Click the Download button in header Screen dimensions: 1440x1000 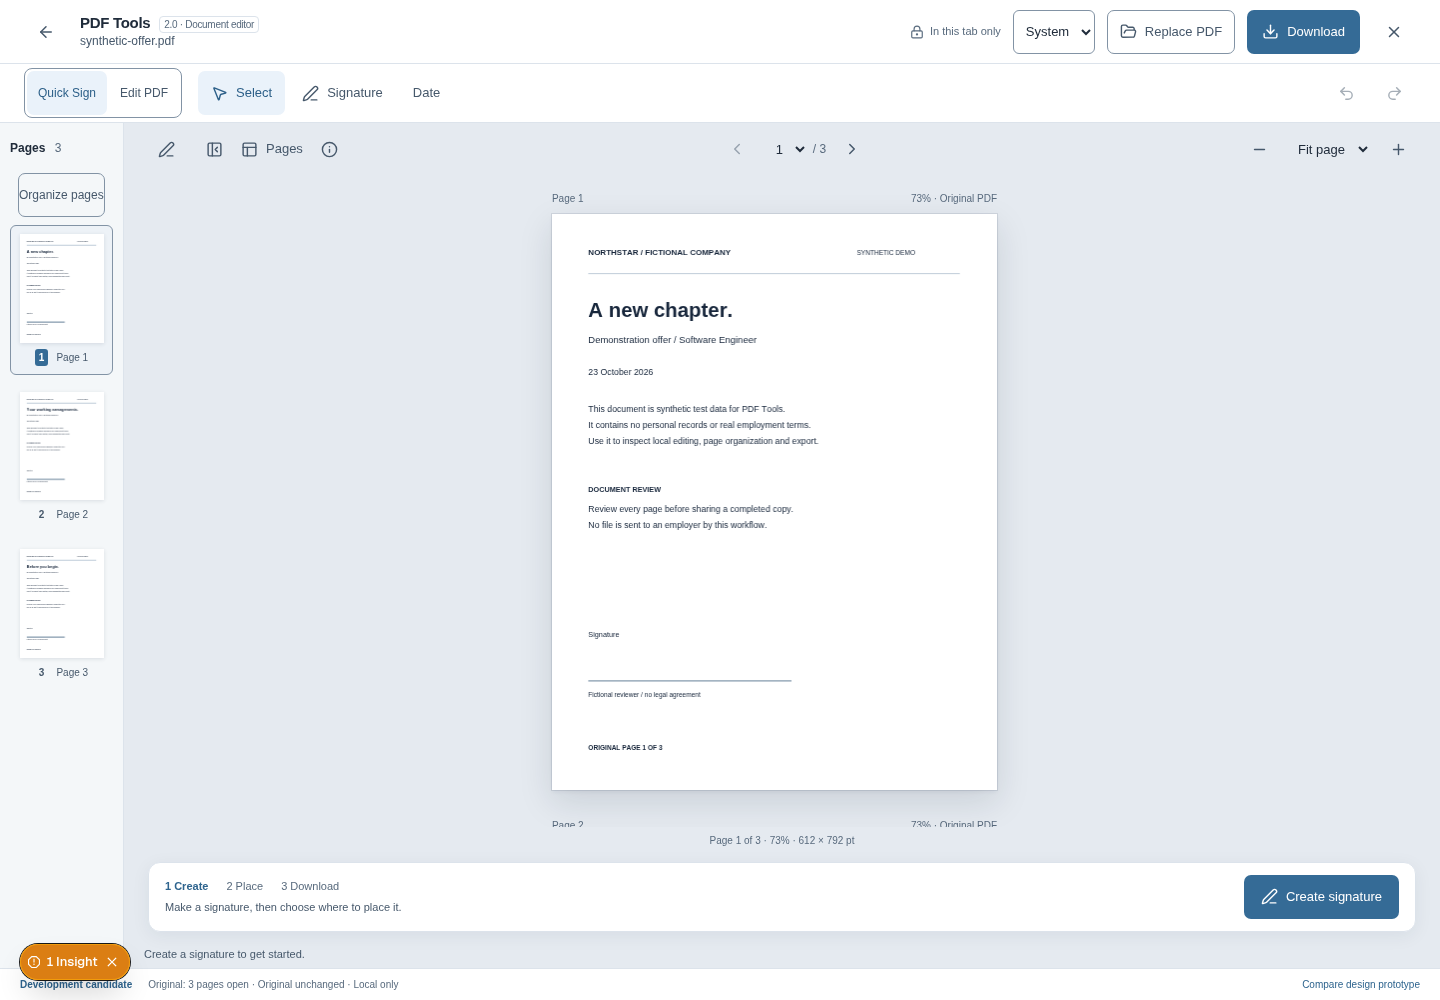click(1303, 32)
